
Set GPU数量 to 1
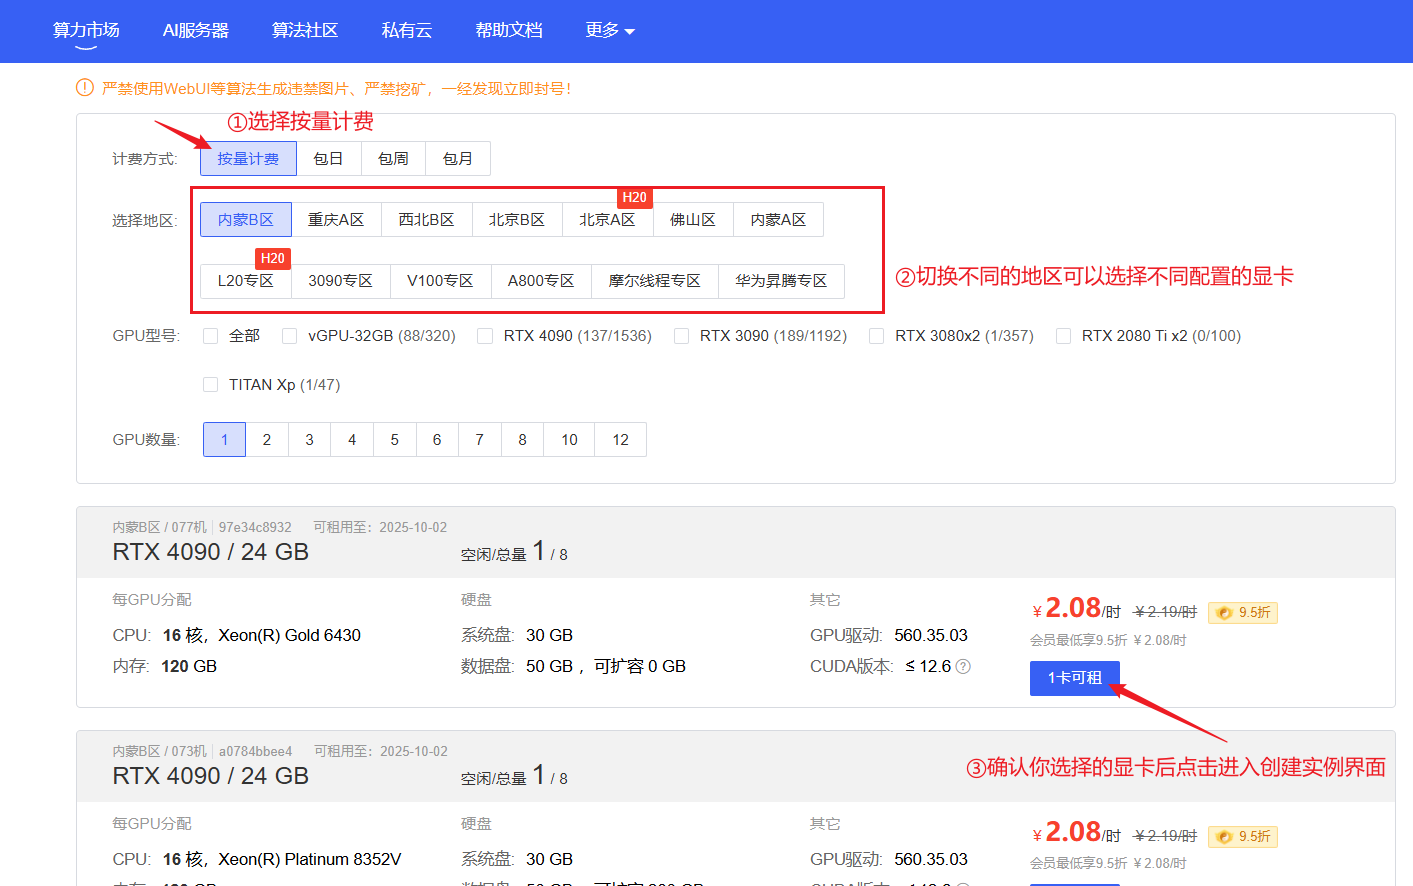[225, 440]
